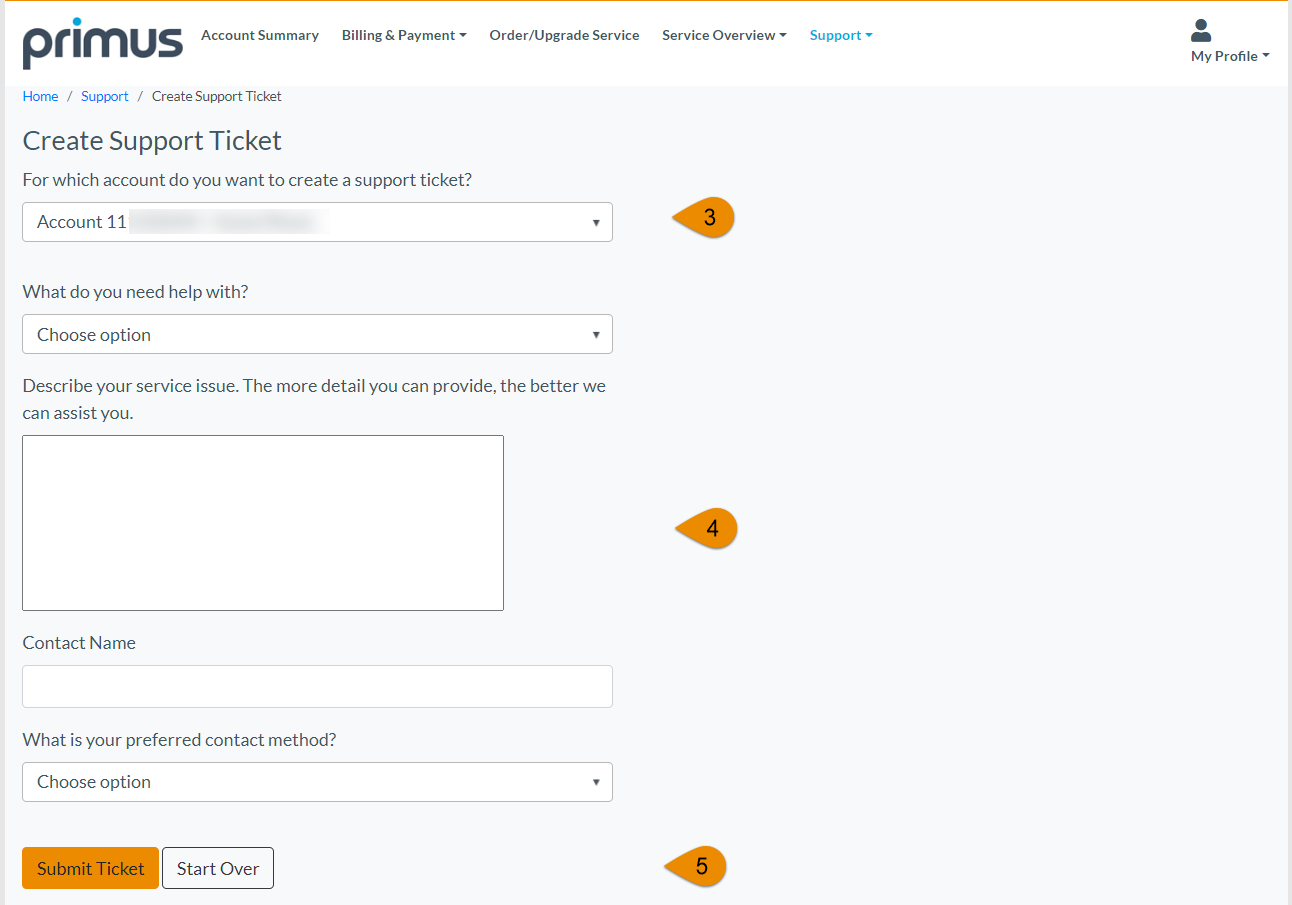Open Order/Upgrade Service page

coord(564,35)
